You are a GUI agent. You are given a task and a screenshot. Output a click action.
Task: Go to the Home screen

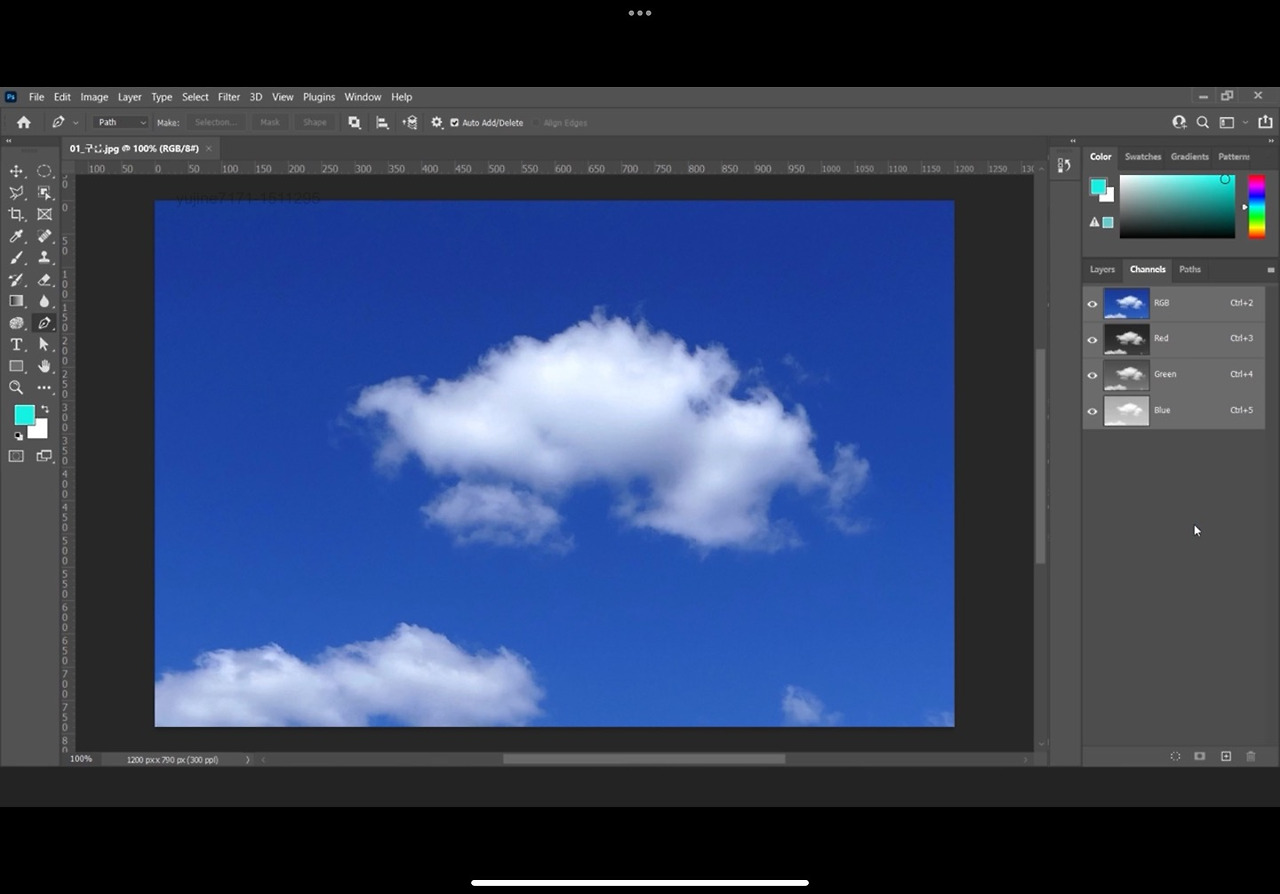coord(24,122)
